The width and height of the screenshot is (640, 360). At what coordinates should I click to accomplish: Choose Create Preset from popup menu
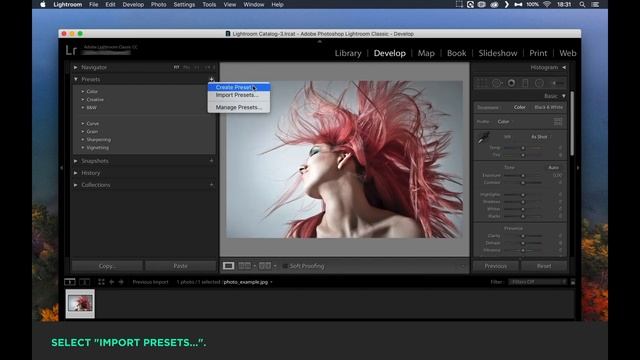point(239,87)
